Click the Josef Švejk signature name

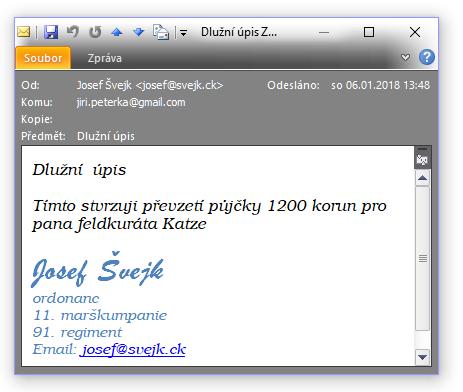coord(97,269)
